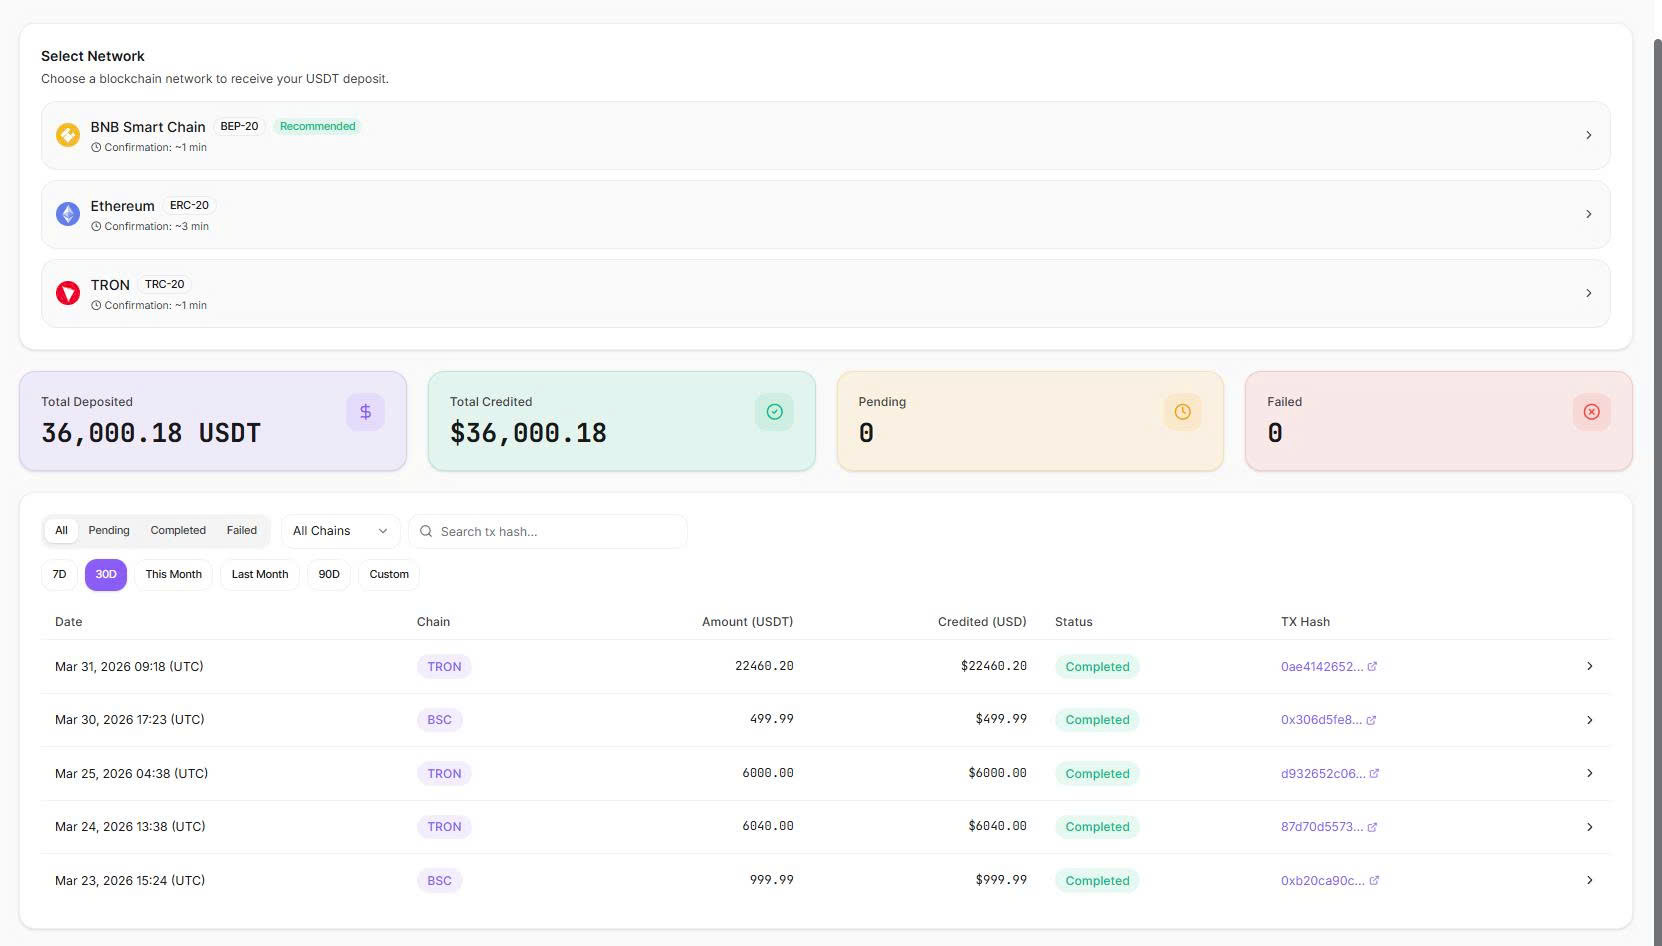The width and height of the screenshot is (1662, 946).
Task: Focus the Search tx hash field
Action: point(555,532)
